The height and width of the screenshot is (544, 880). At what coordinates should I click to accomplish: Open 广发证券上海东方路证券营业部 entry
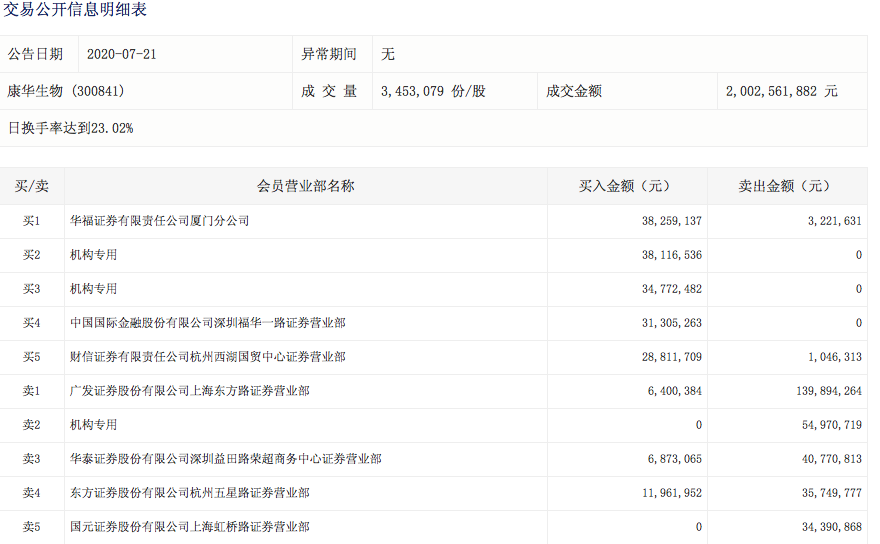[x=189, y=391]
